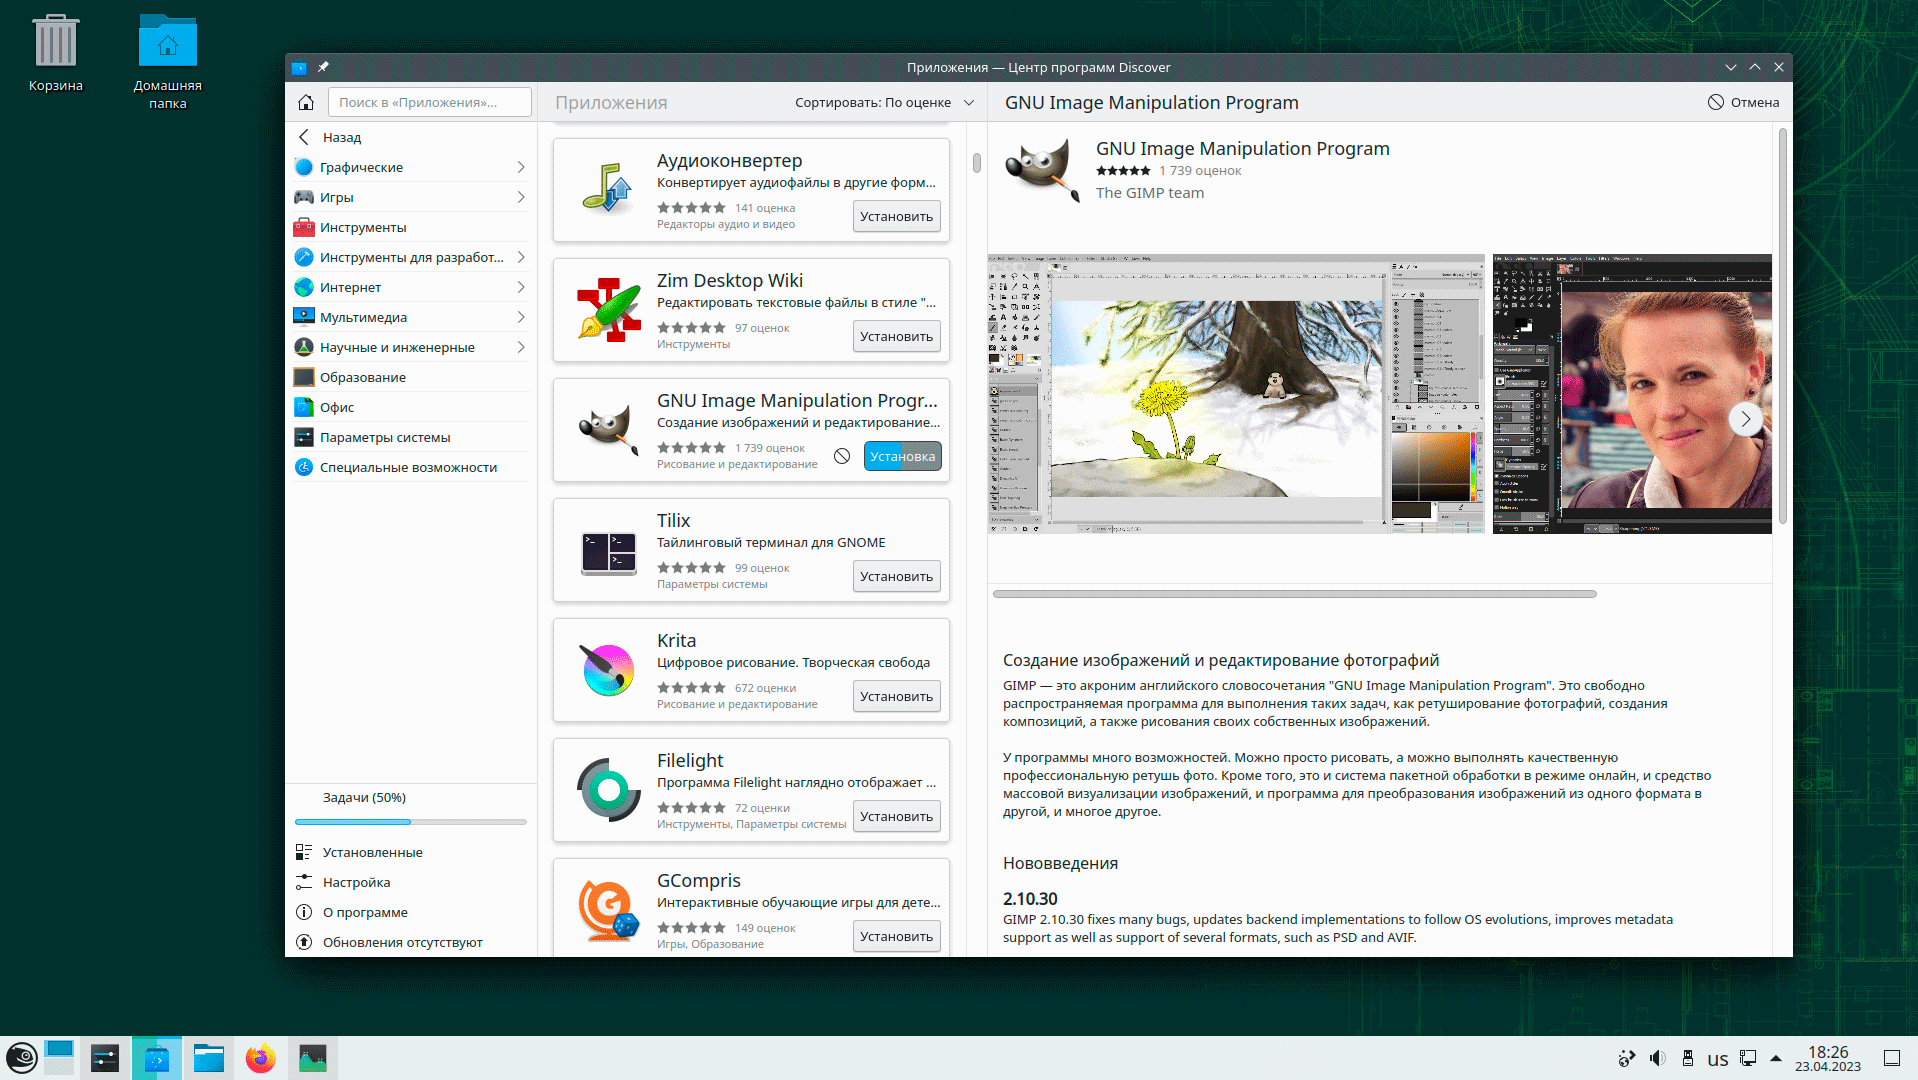Install Tilix with Установить button
This screenshot has width=1918, height=1080.
point(896,576)
